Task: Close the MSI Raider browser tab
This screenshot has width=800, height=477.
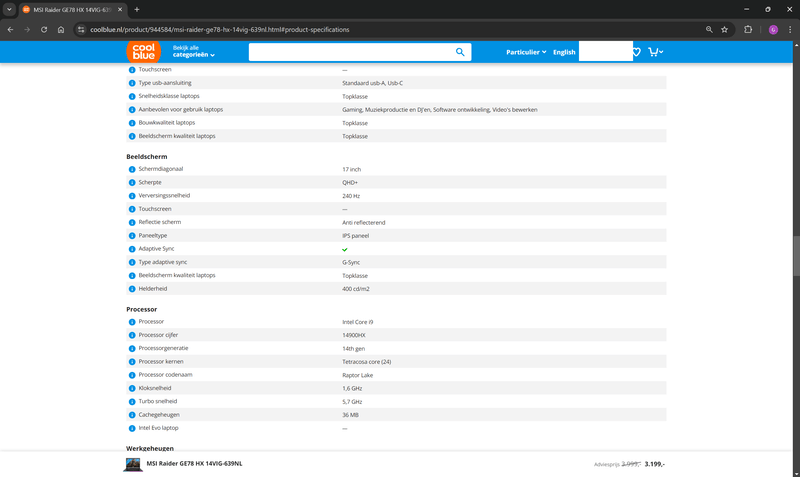Action: pos(120,10)
